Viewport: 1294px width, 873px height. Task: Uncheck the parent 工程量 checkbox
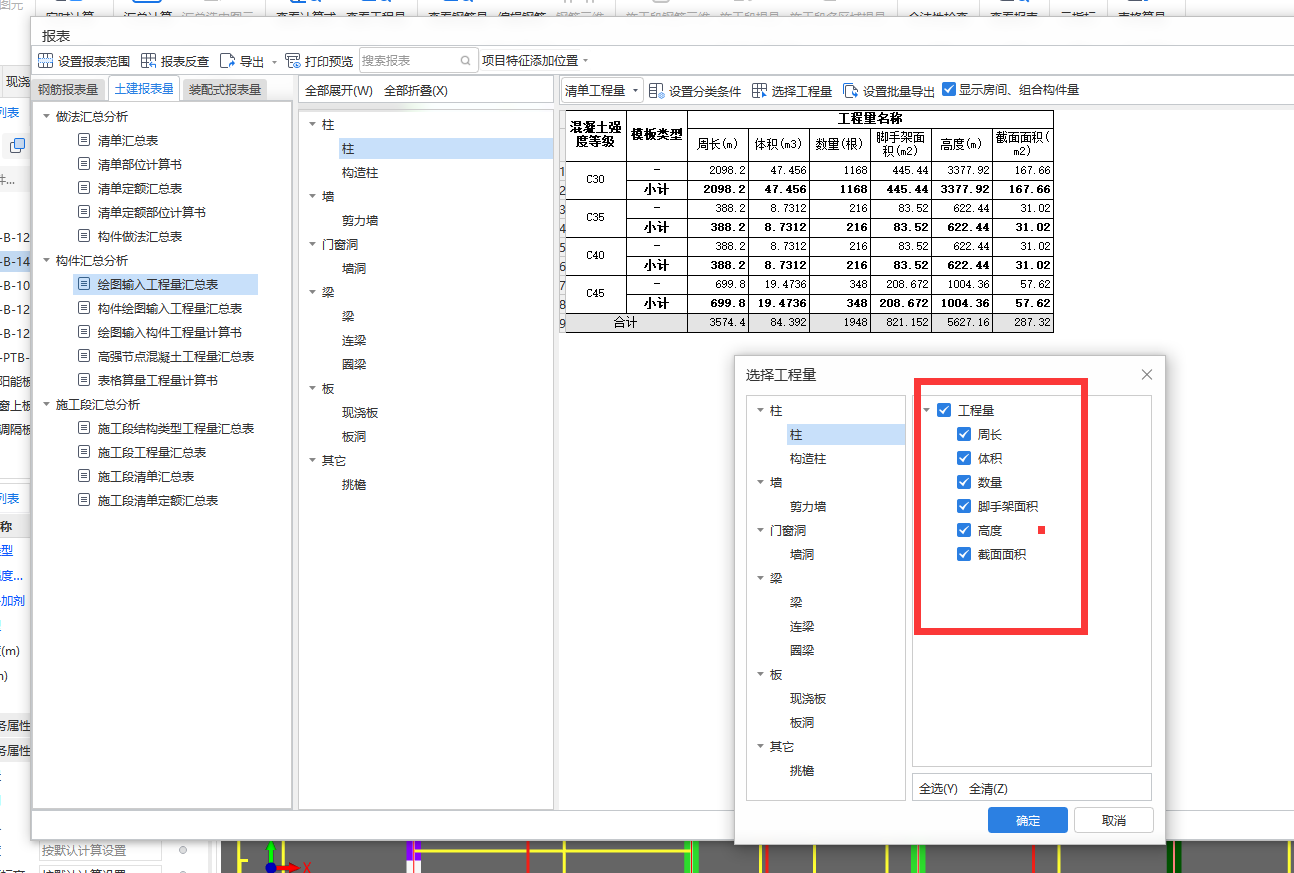(x=944, y=410)
